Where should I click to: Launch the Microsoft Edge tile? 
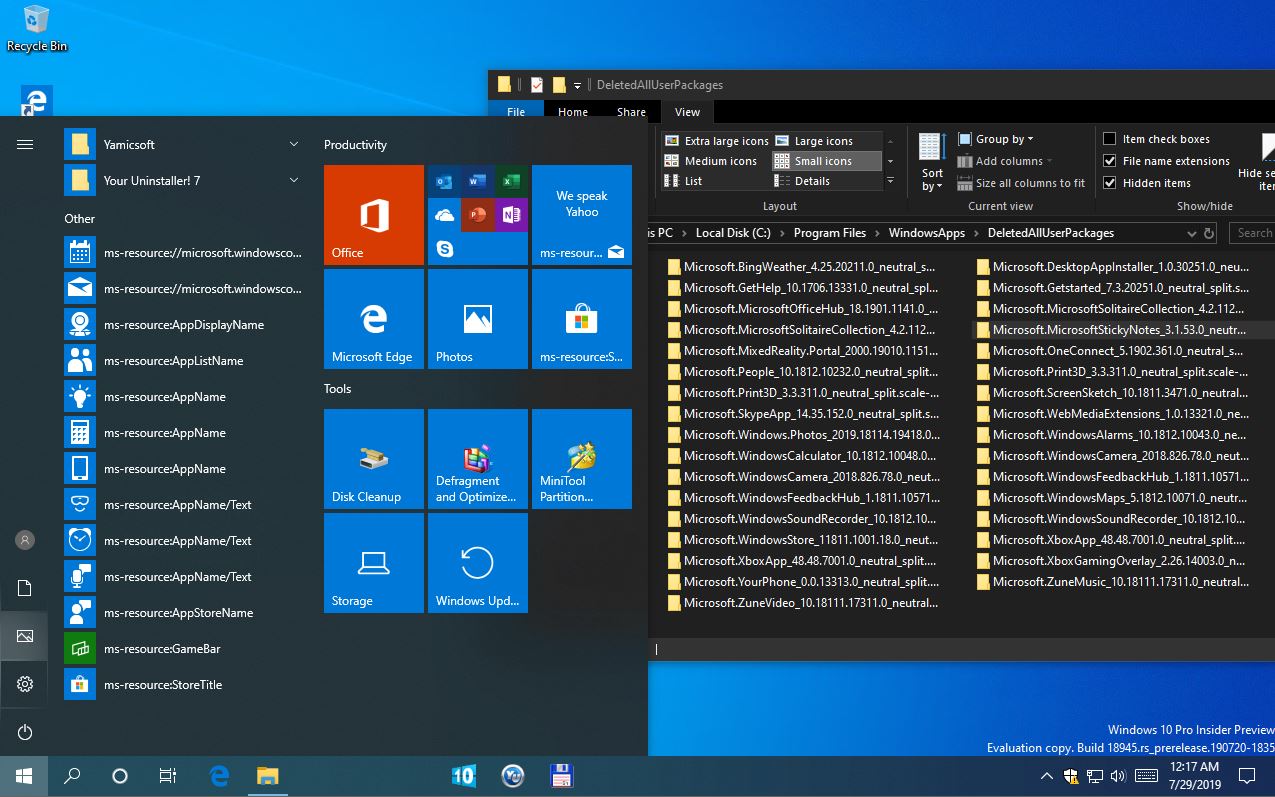point(374,319)
